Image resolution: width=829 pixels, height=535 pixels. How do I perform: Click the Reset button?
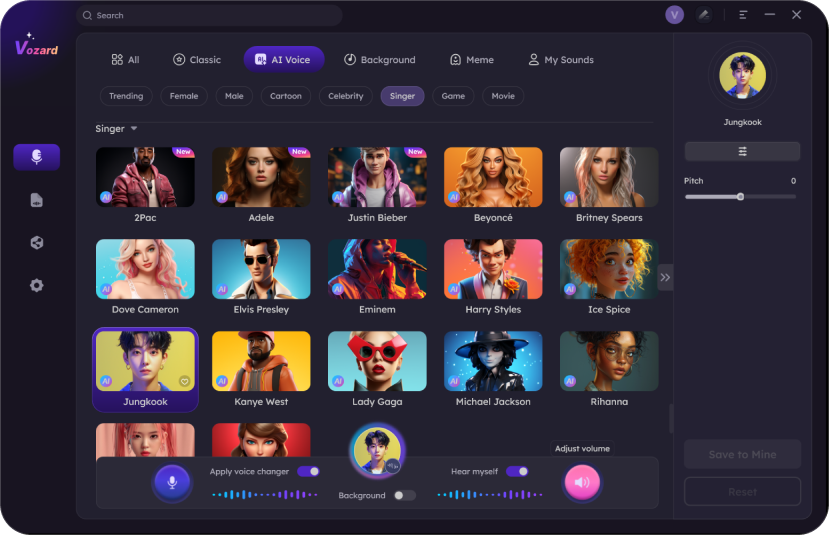tap(742, 492)
